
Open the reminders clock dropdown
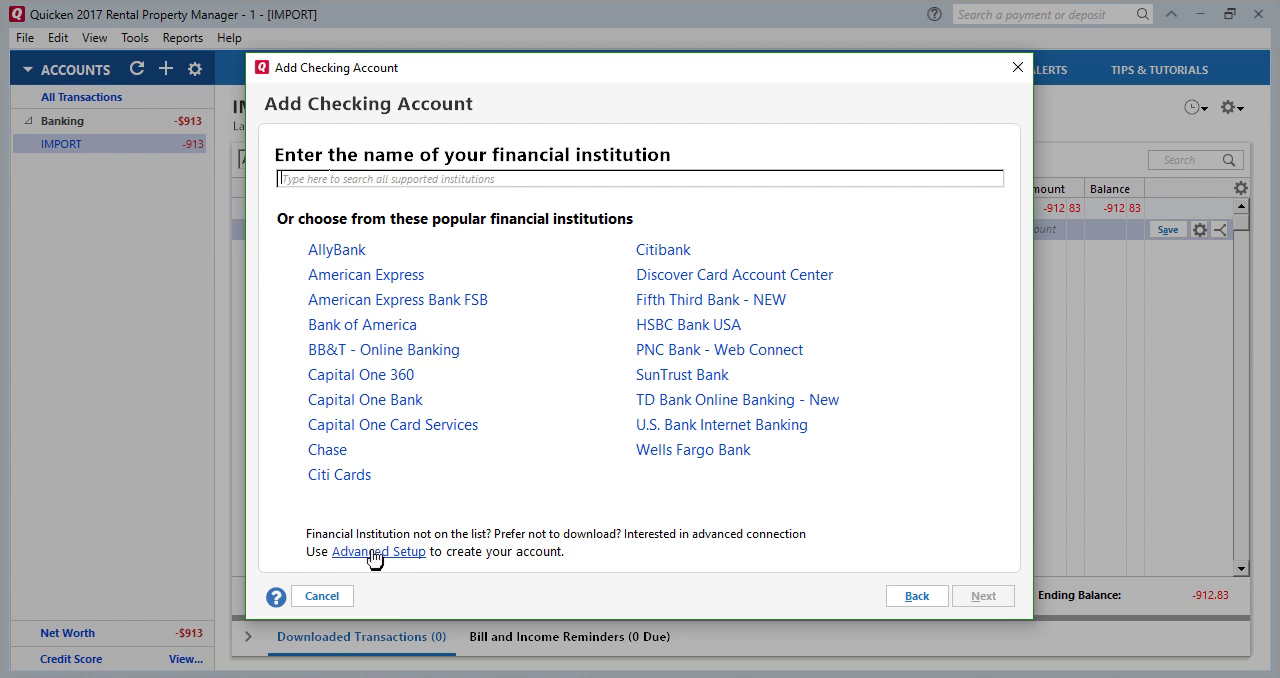tap(1196, 108)
